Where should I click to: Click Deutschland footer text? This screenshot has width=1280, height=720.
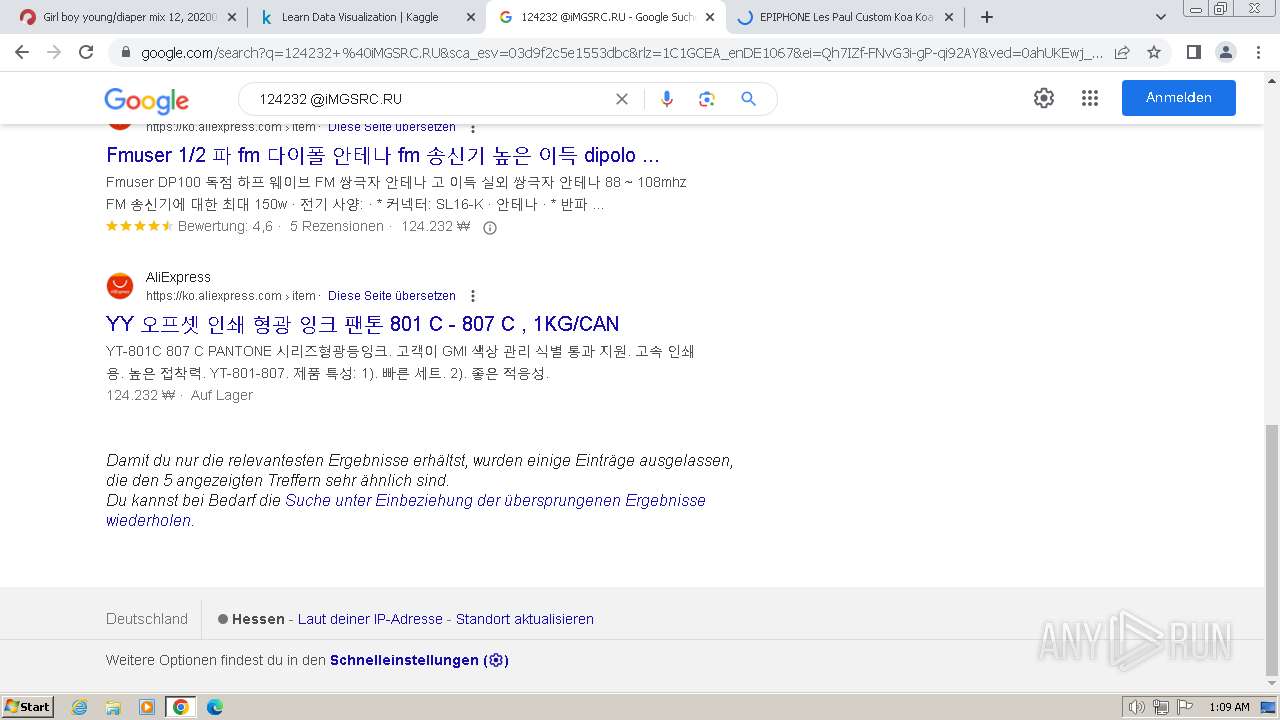[x=147, y=619]
